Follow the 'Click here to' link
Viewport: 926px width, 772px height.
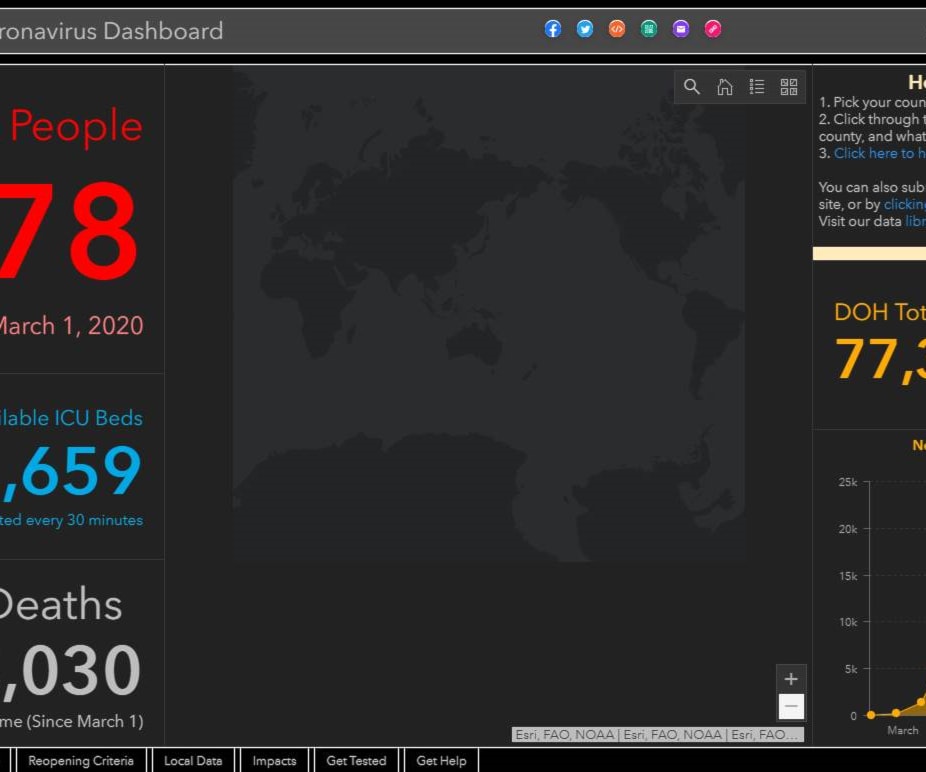coord(879,154)
